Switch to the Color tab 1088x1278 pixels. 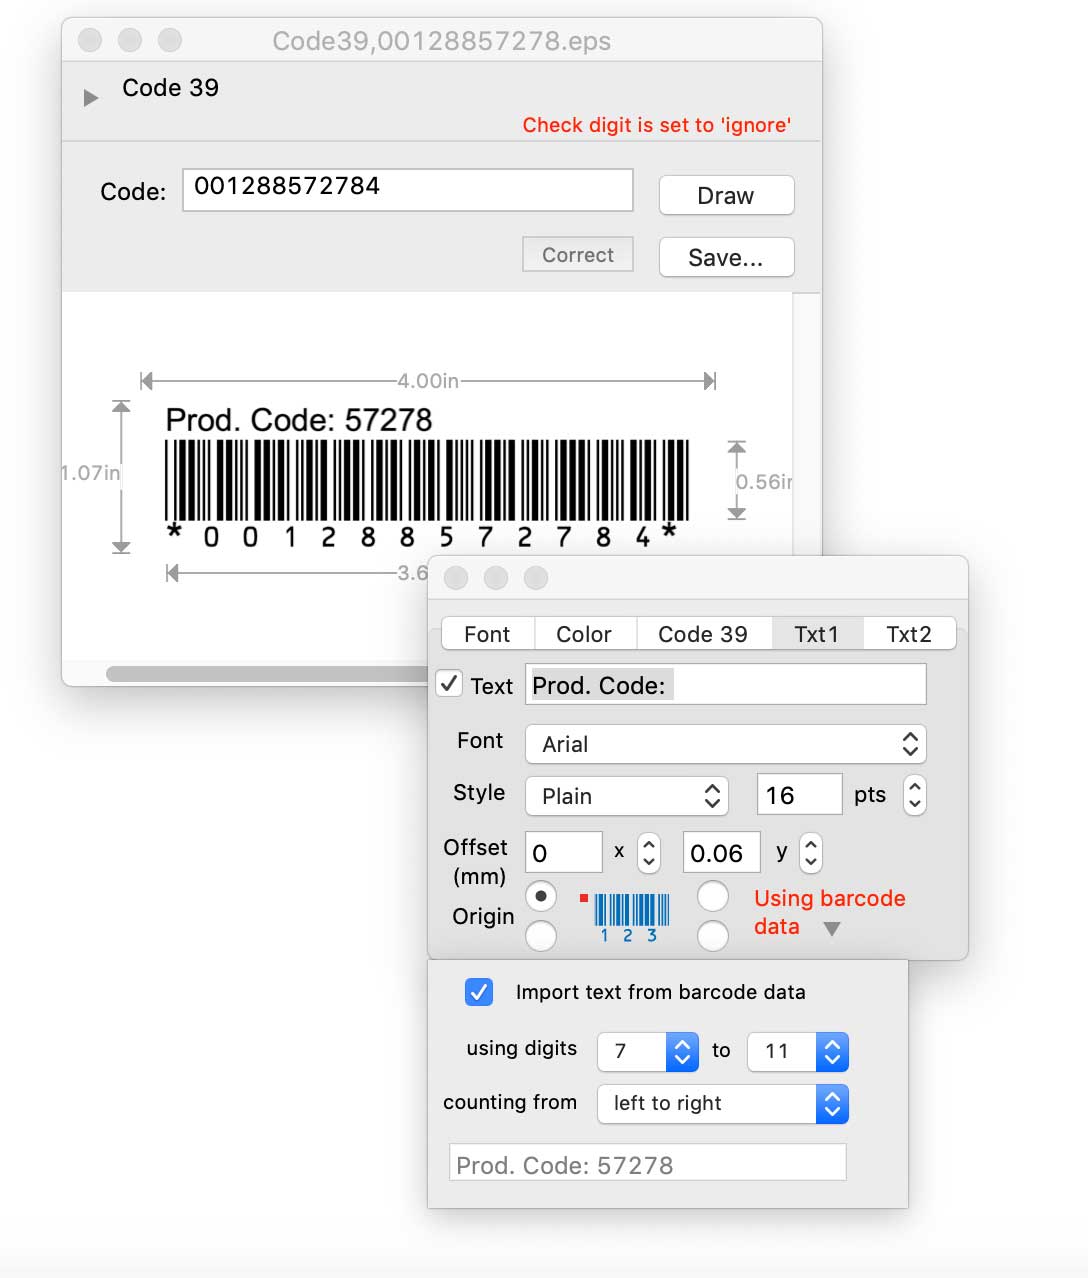(x=584, y=633)
